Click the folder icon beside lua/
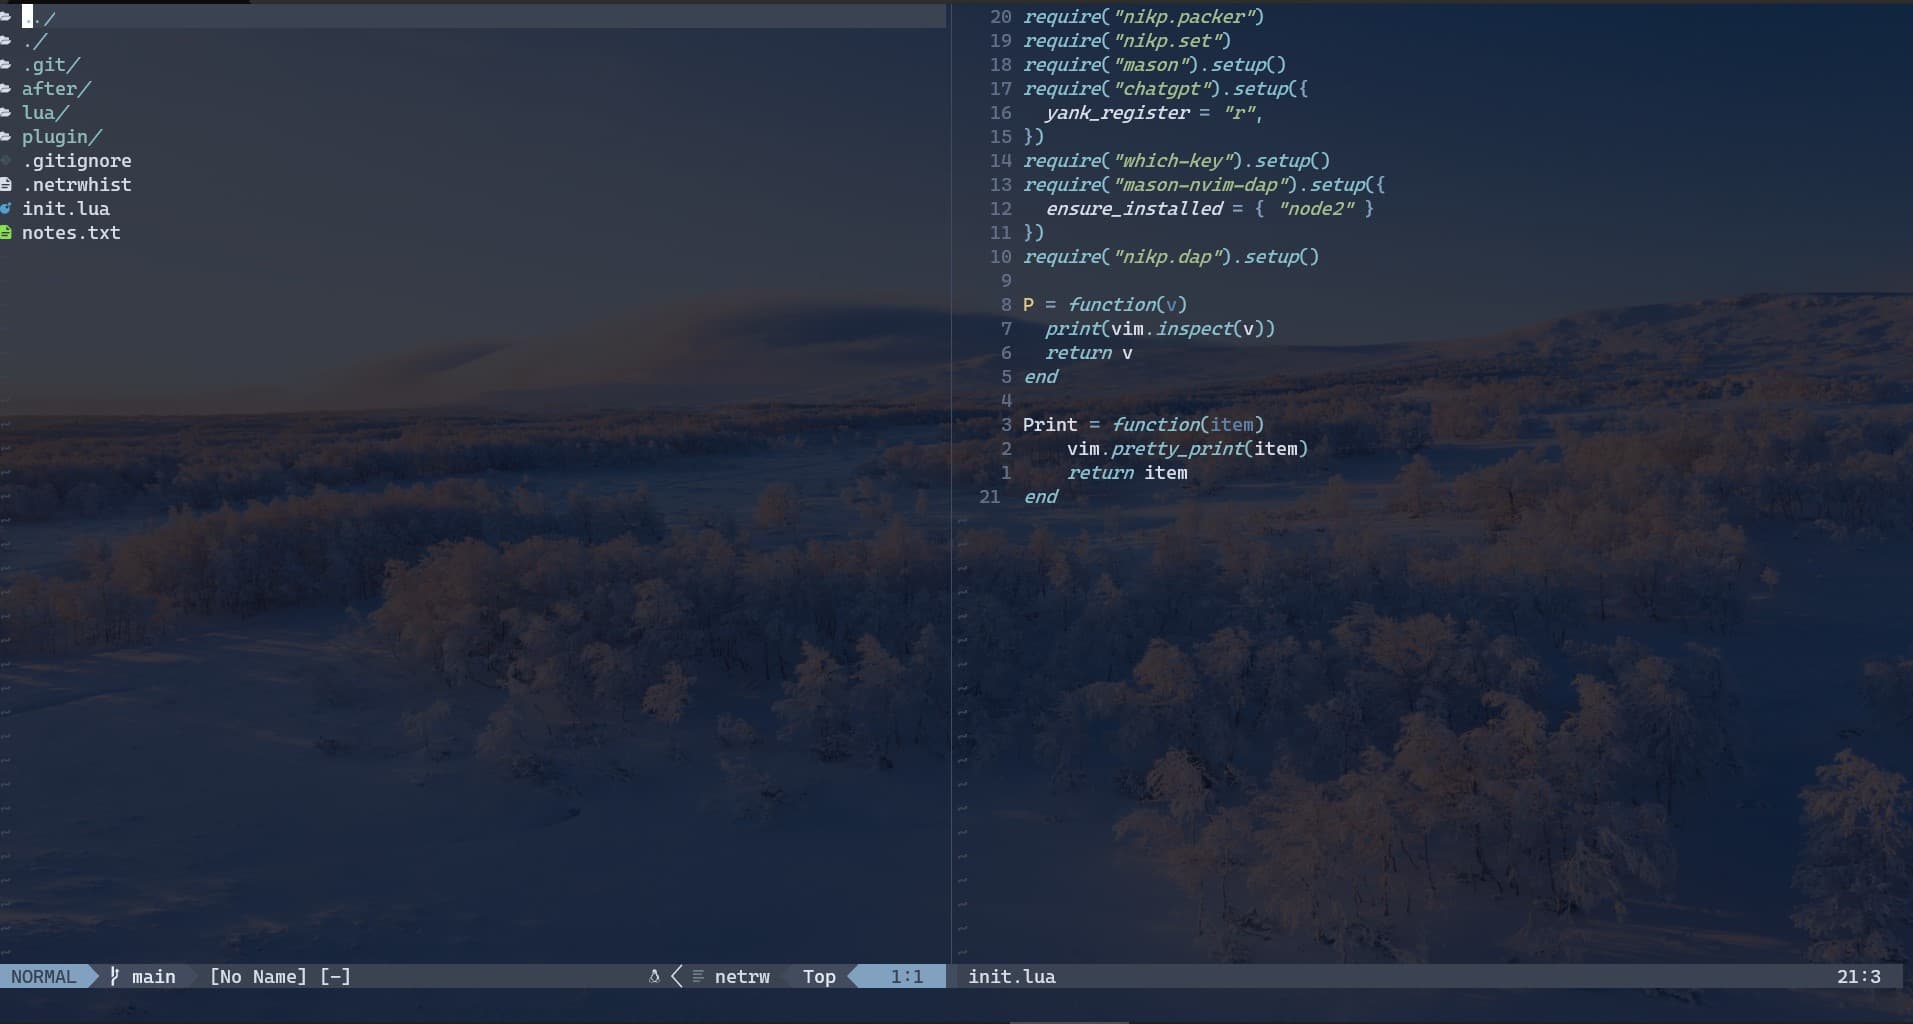Screen dimensions: 1913x1024 (7, 113)
